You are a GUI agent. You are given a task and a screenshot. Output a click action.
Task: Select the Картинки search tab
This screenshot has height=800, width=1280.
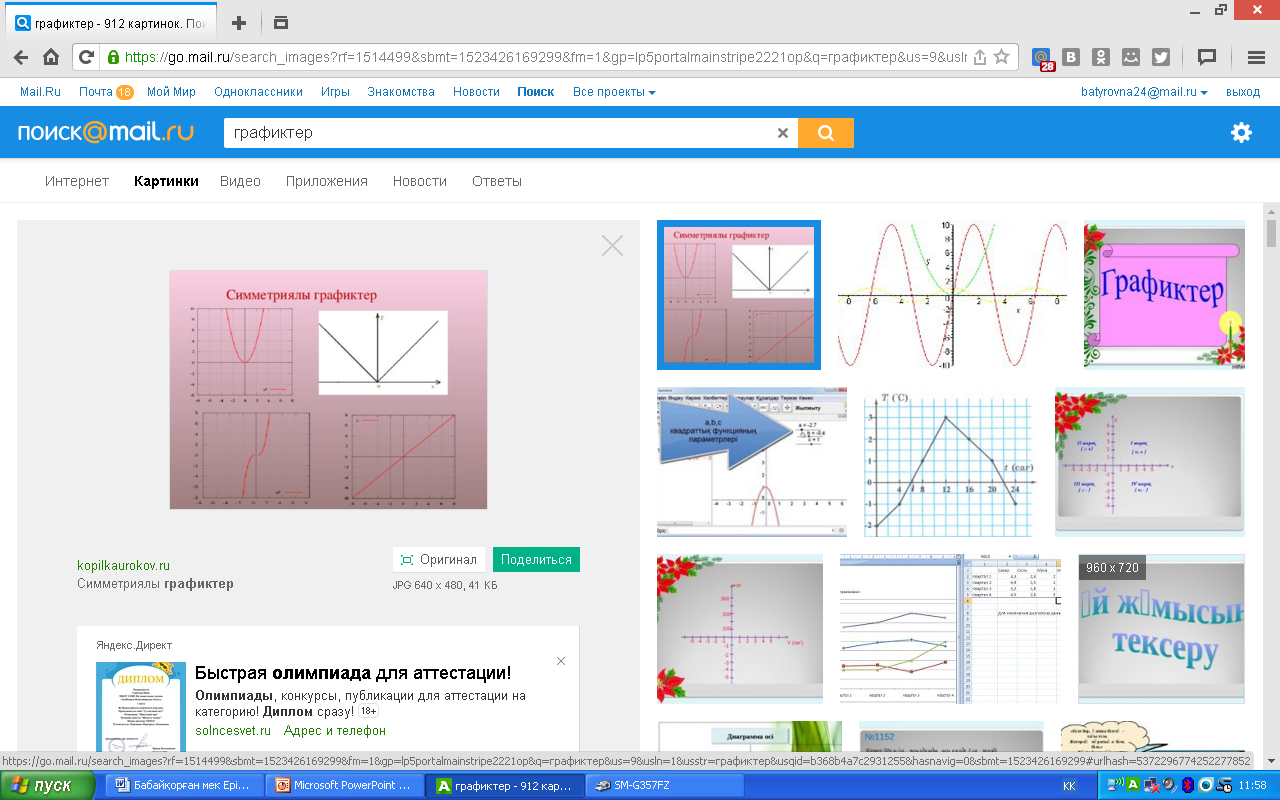tap(166, 181)
